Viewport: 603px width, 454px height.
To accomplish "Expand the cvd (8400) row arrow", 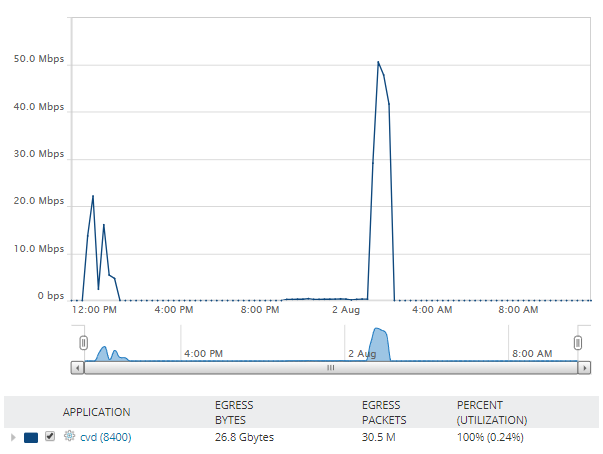I will (13, 437).
